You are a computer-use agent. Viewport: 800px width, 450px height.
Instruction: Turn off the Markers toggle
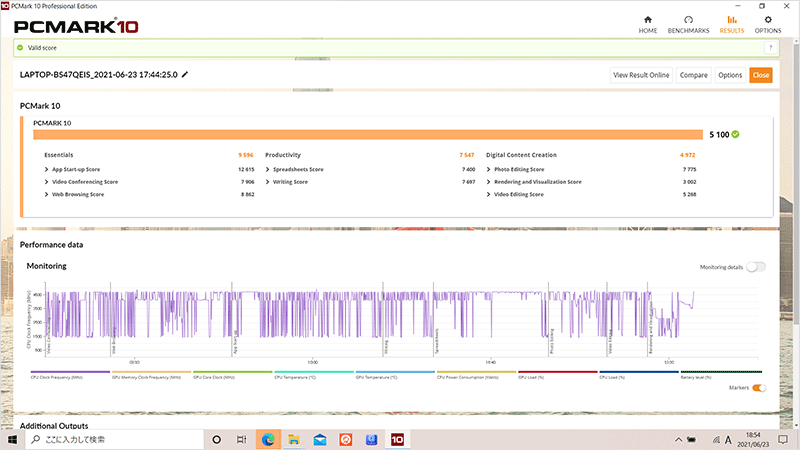pos(759,388)
